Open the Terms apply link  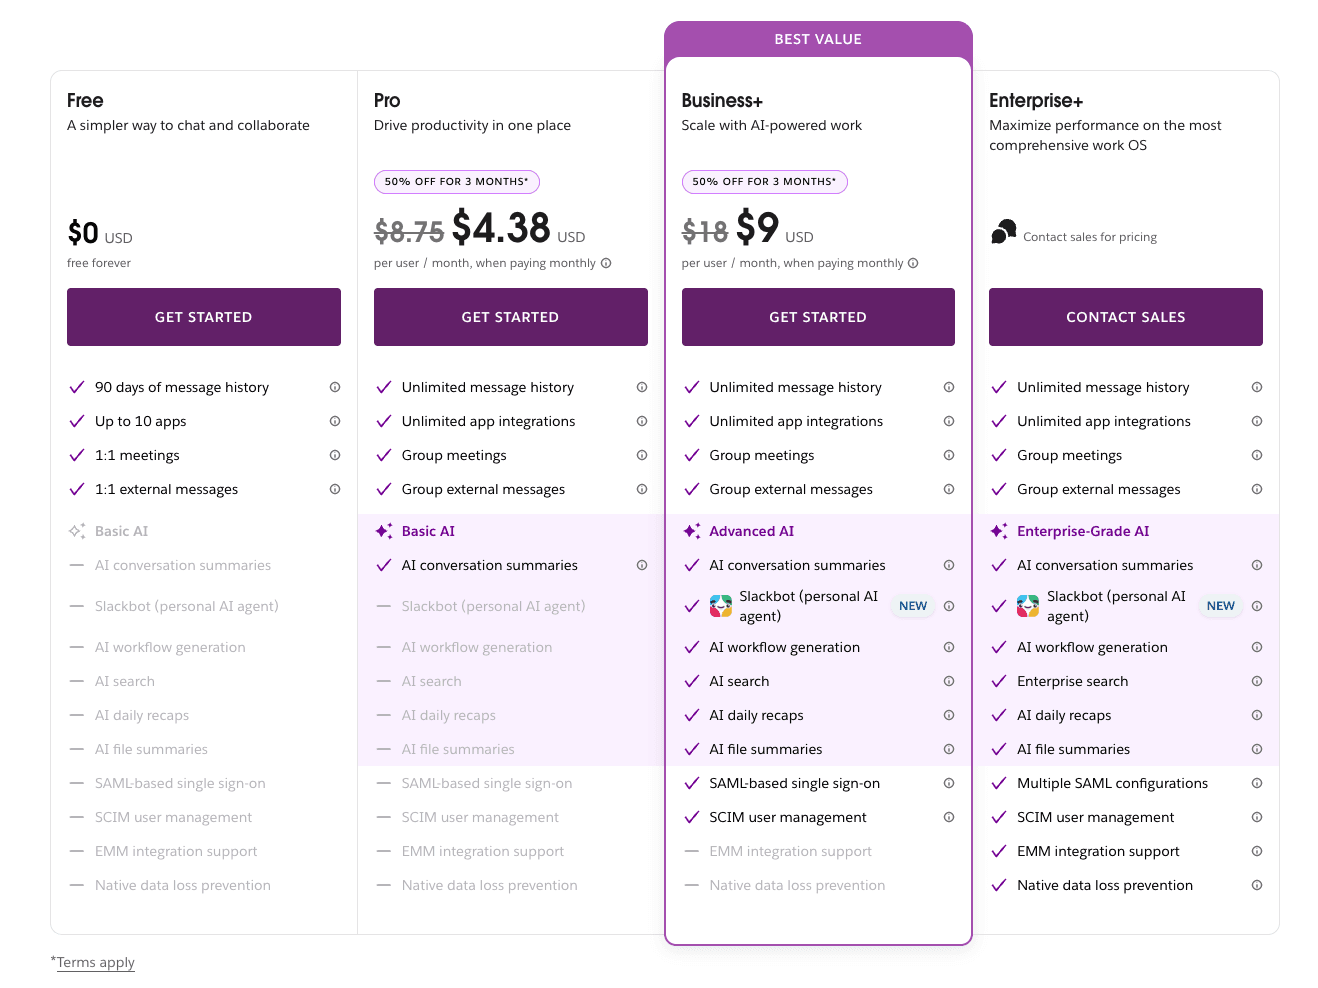(96, 962)
